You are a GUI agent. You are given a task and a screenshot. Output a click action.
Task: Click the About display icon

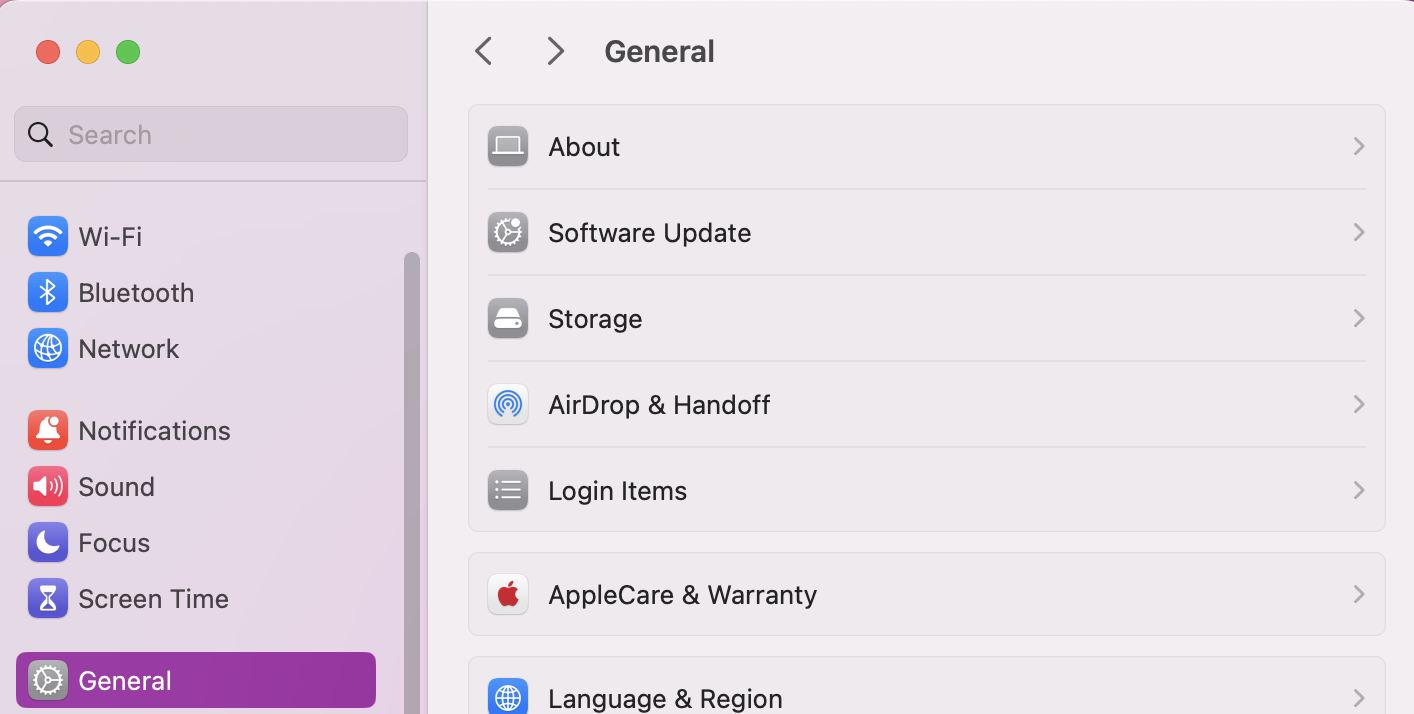coord(508,146)
